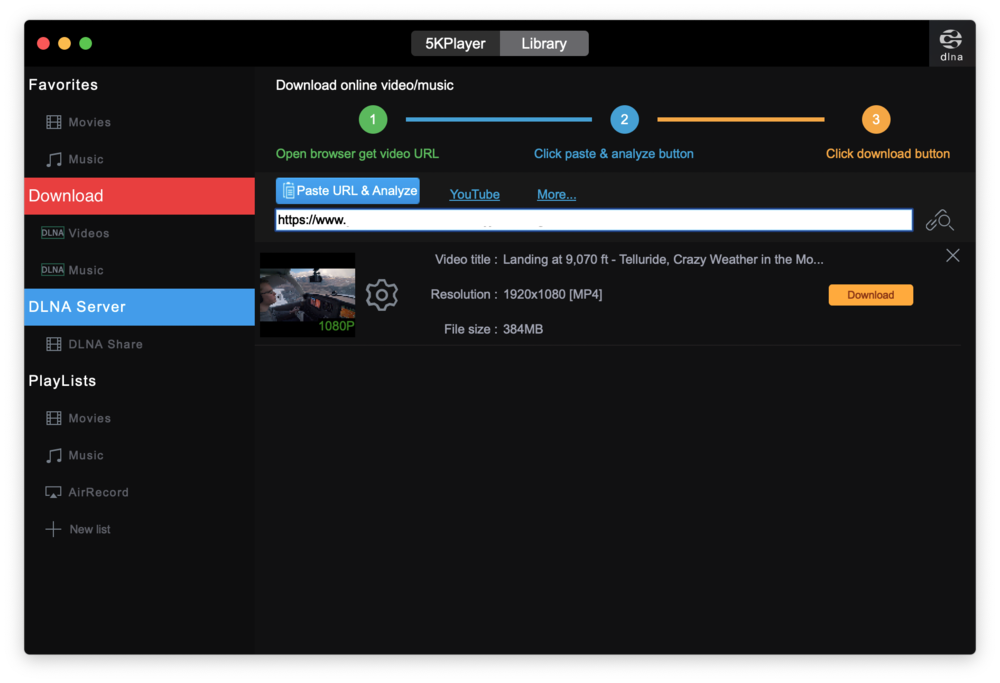Select the DLNA Server section

pyautogui.click(x=140, y=307)
